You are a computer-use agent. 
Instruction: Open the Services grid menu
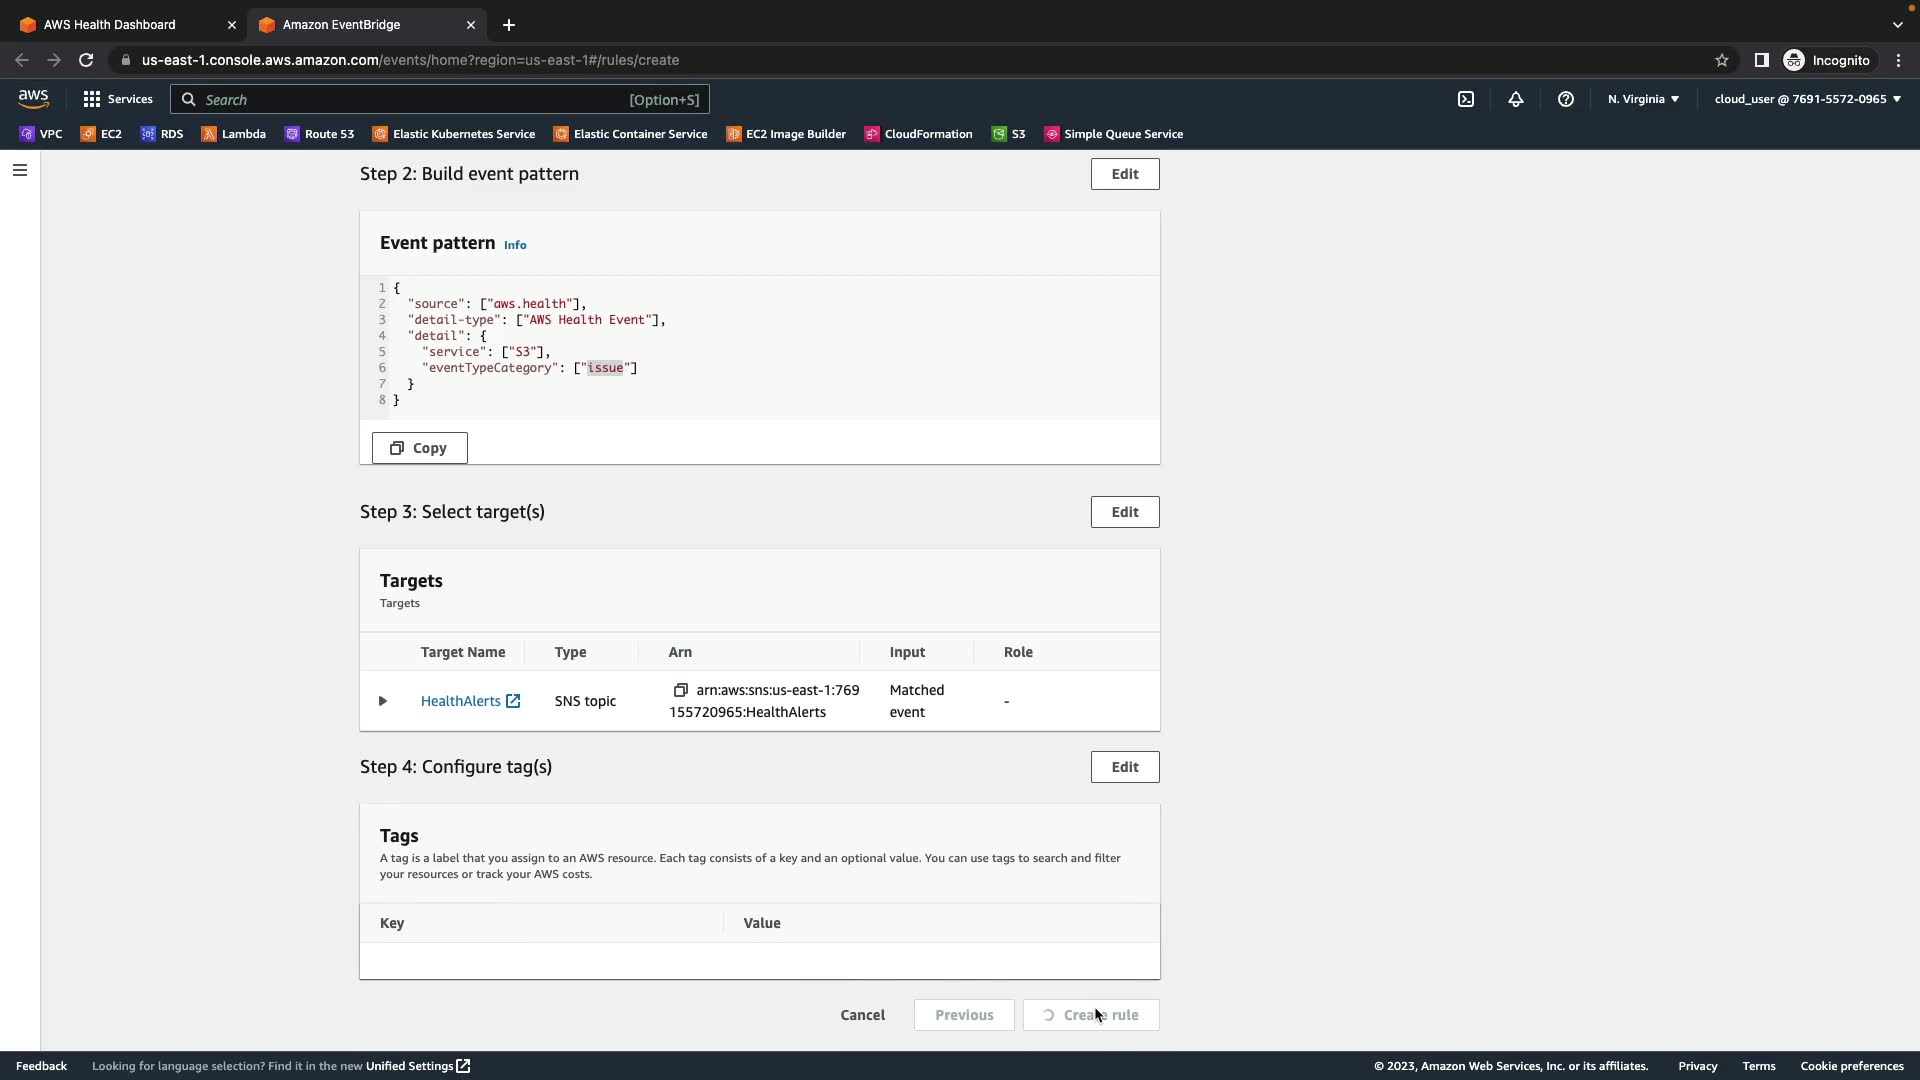pyautogui.click(x=118, y=99)
